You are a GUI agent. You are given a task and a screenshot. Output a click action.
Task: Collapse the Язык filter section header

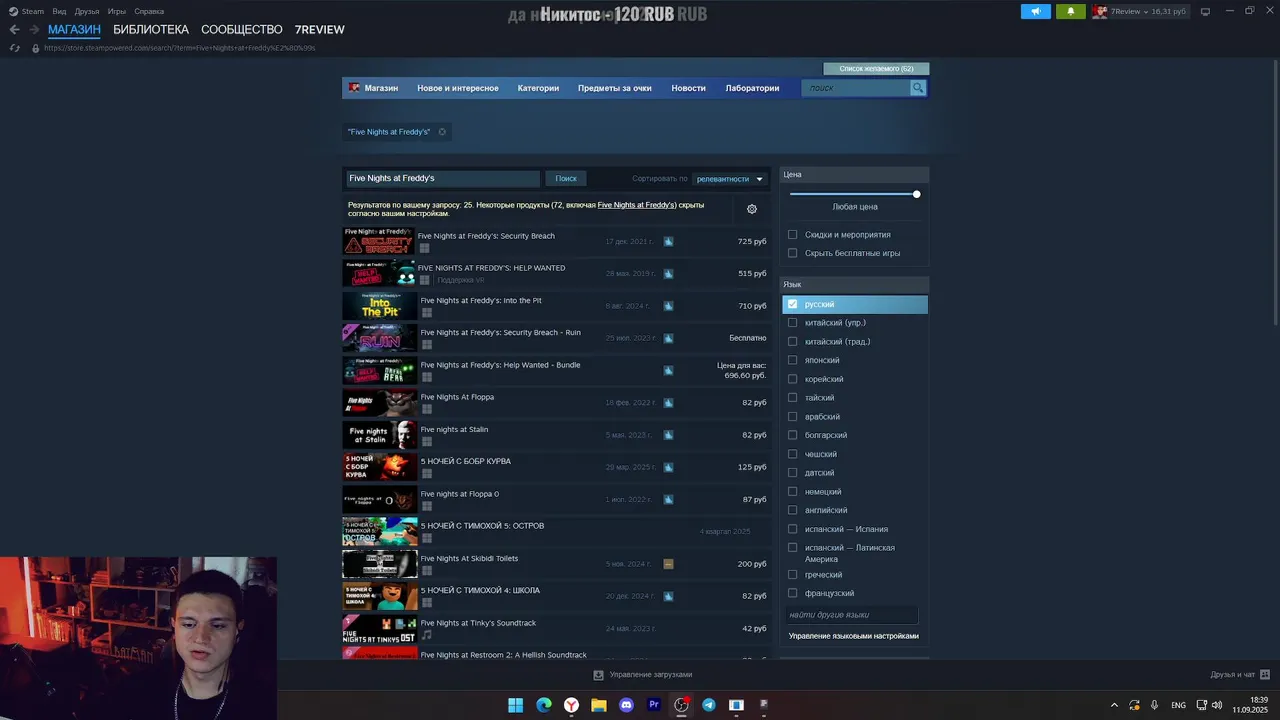855,284
